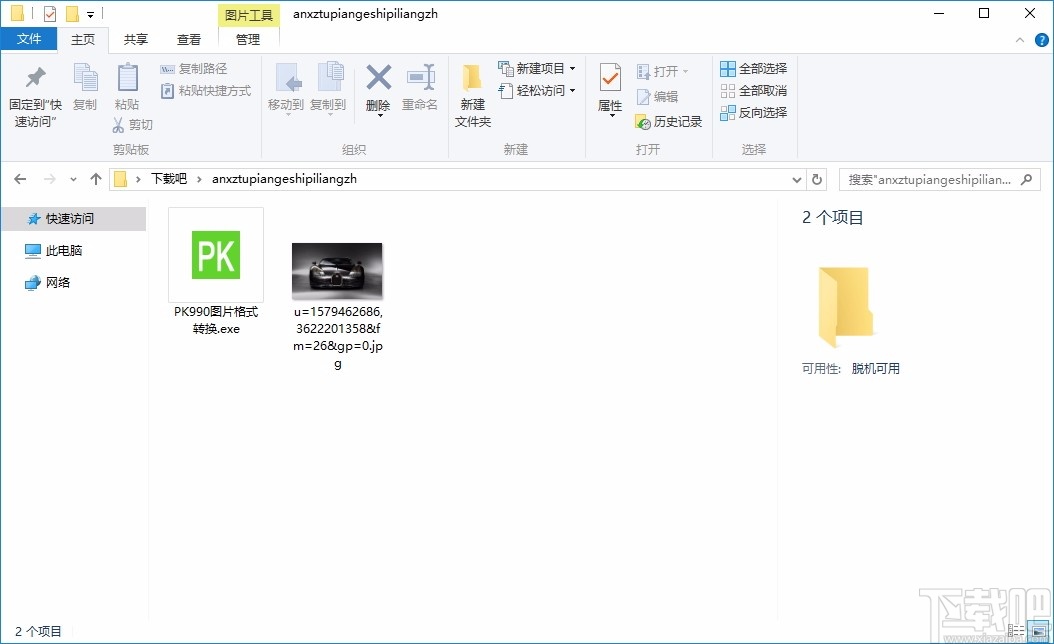Viewport: 1054px width, 644px height.
Task: Open the 属性 (Properties) icon
Action: pos(609,90)
